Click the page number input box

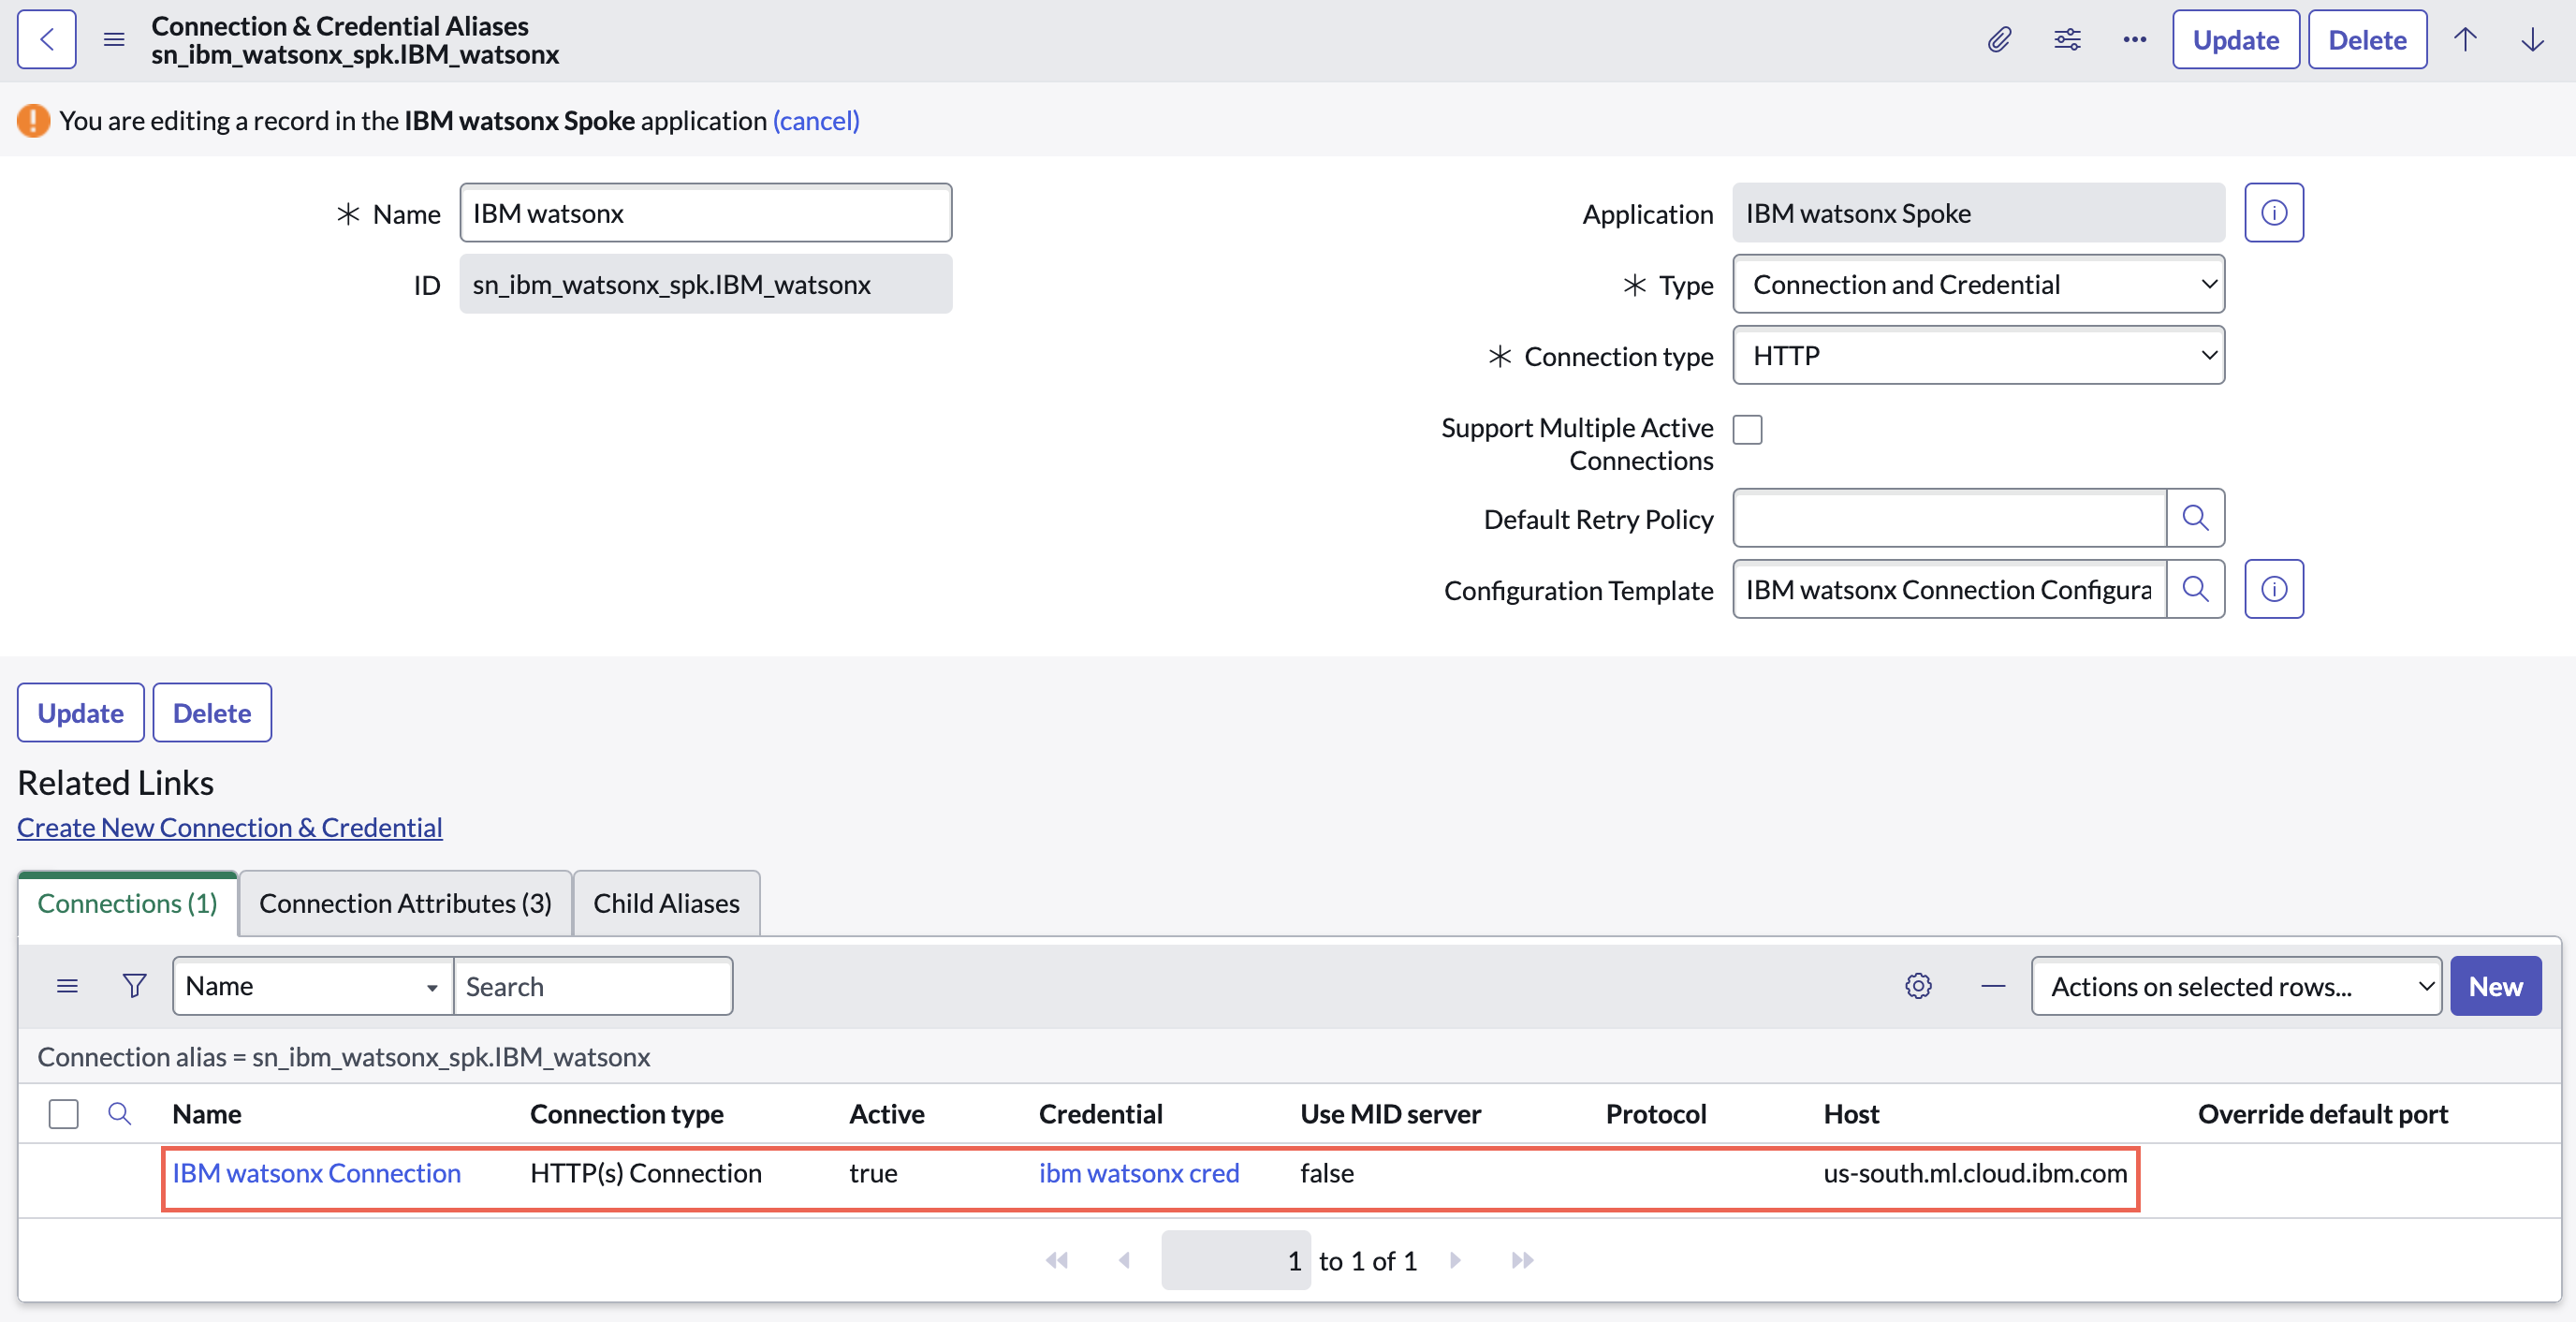click(x=1235, y=1260)
